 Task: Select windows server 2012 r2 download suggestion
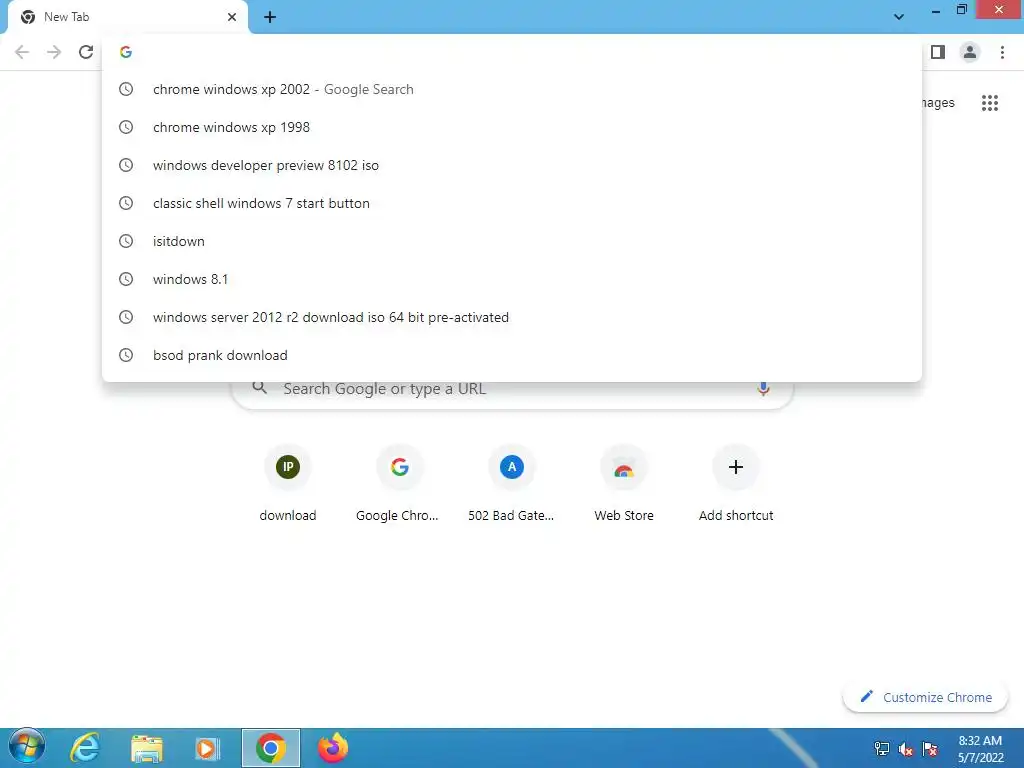pyautogui.click(x=512, y=317)
